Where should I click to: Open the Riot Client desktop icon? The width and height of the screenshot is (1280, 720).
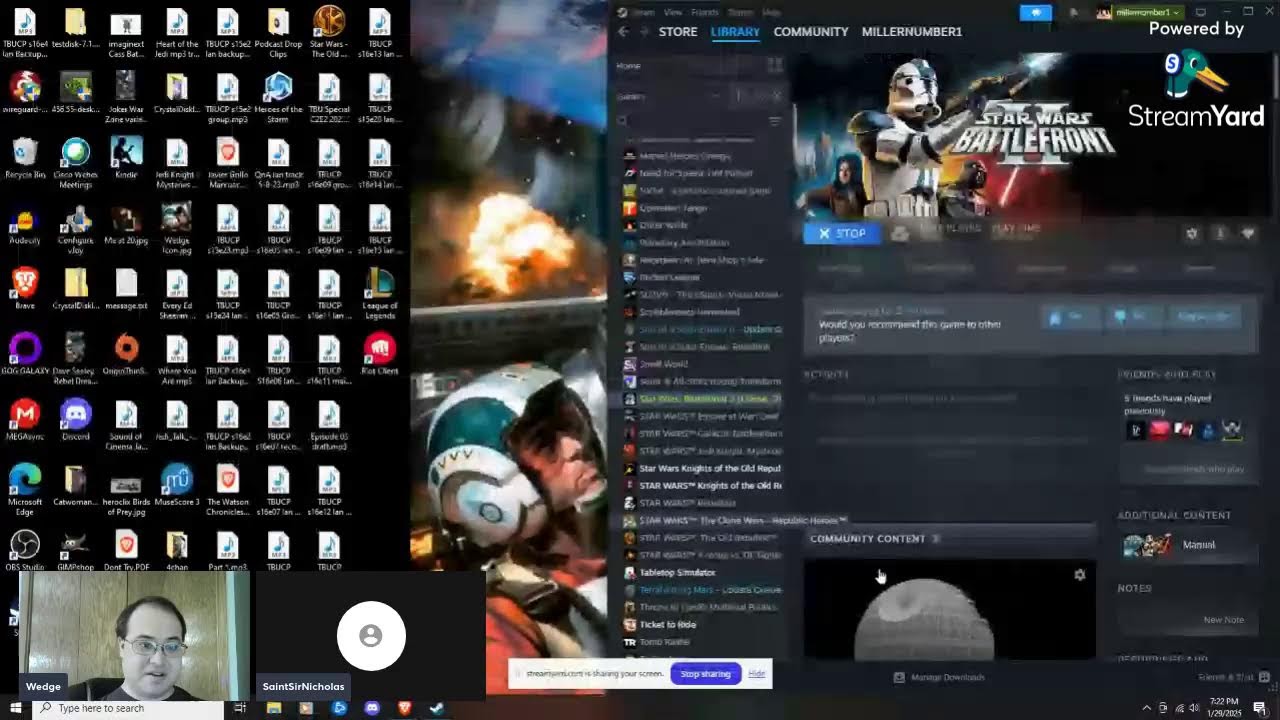(x=380, y=355)
